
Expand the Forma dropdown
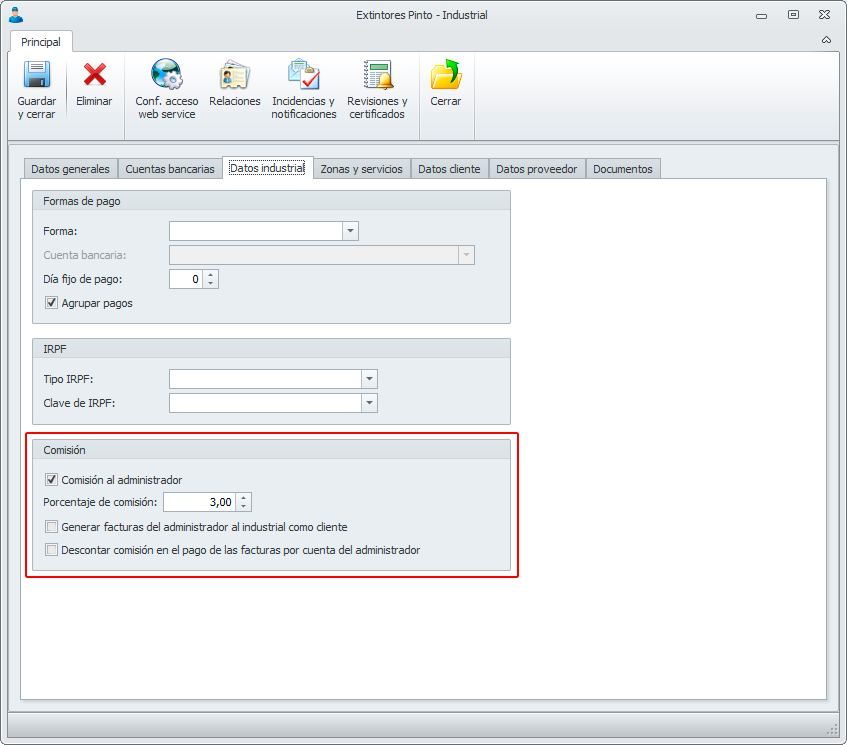[350, 231]
